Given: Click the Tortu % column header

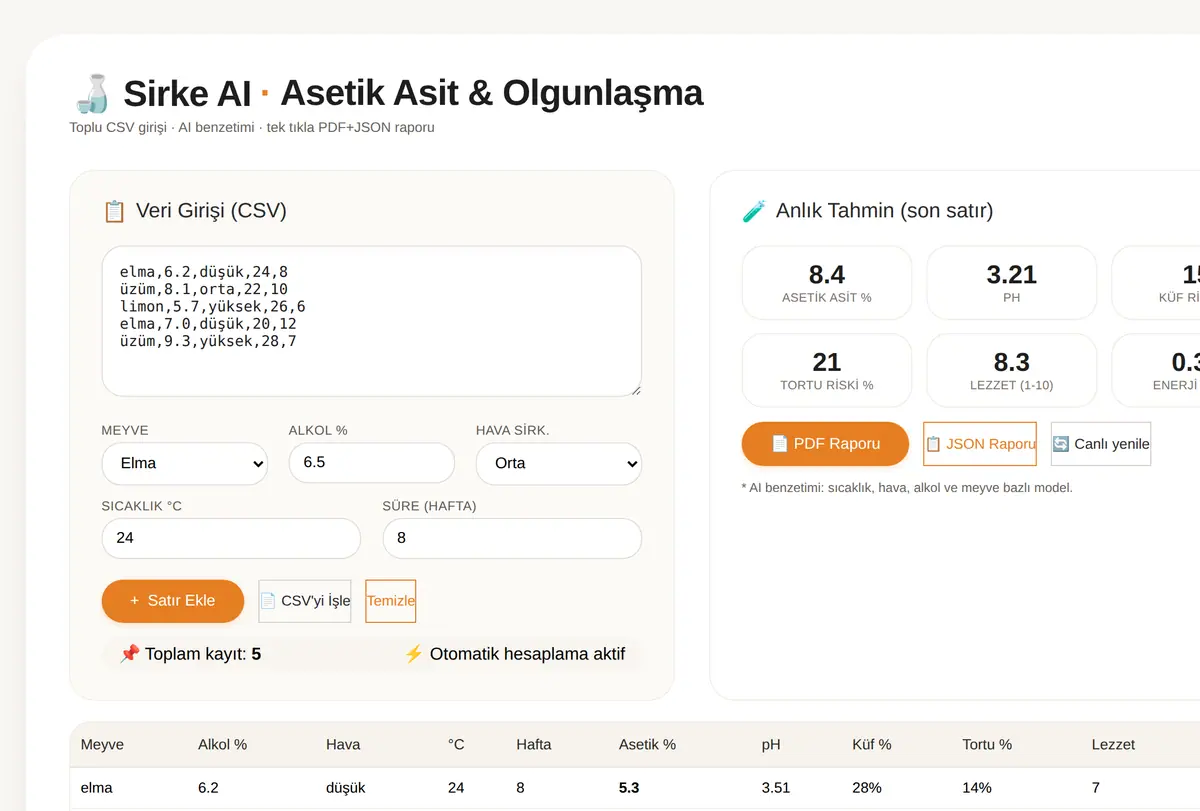Looking at the screenshot, I should [987, 745].
